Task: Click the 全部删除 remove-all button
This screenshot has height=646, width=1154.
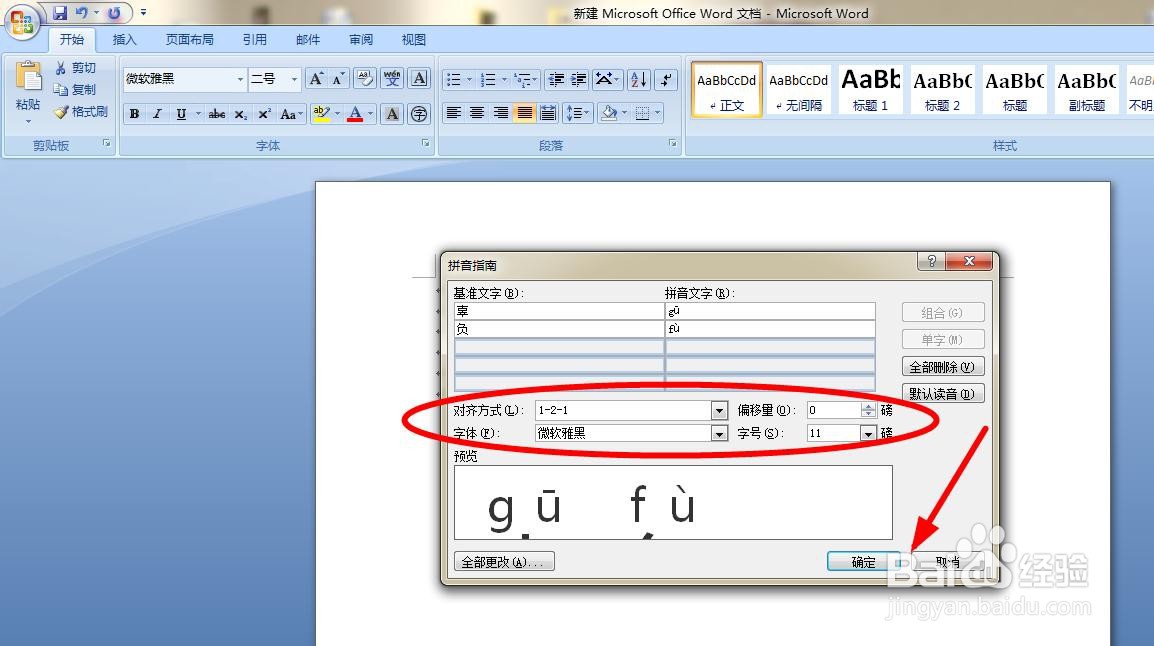Action: click(x=942, y=366)
